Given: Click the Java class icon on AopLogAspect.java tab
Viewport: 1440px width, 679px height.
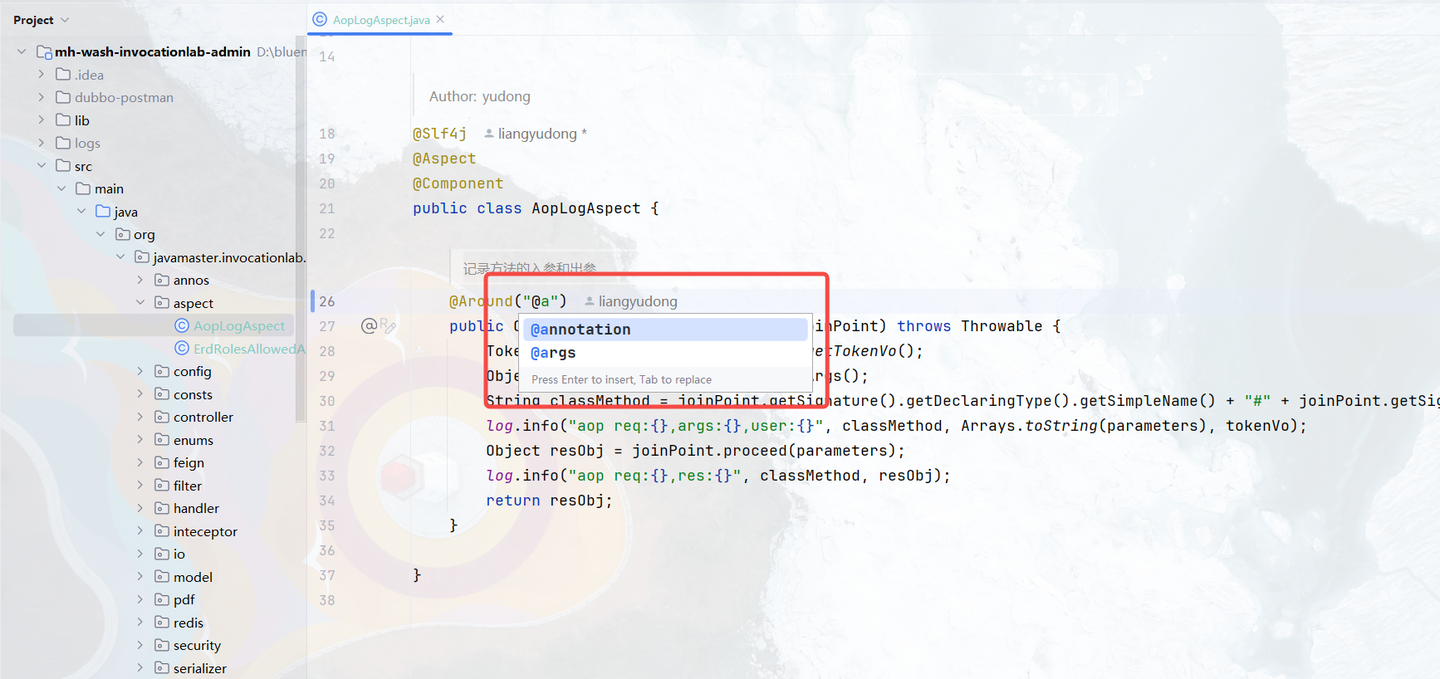Looking at the screenshot, I should click(320, 18).
